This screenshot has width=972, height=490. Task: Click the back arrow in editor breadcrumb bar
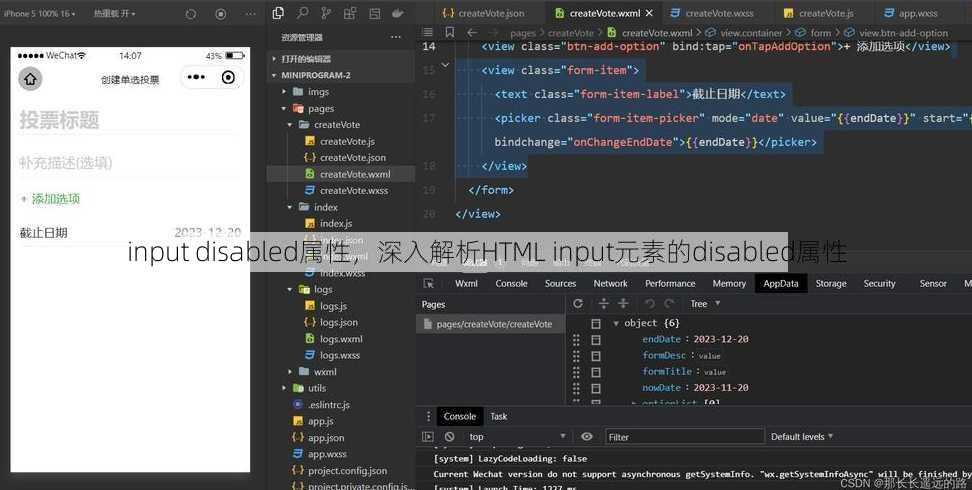pyautogui.click(x=472, y=32)
